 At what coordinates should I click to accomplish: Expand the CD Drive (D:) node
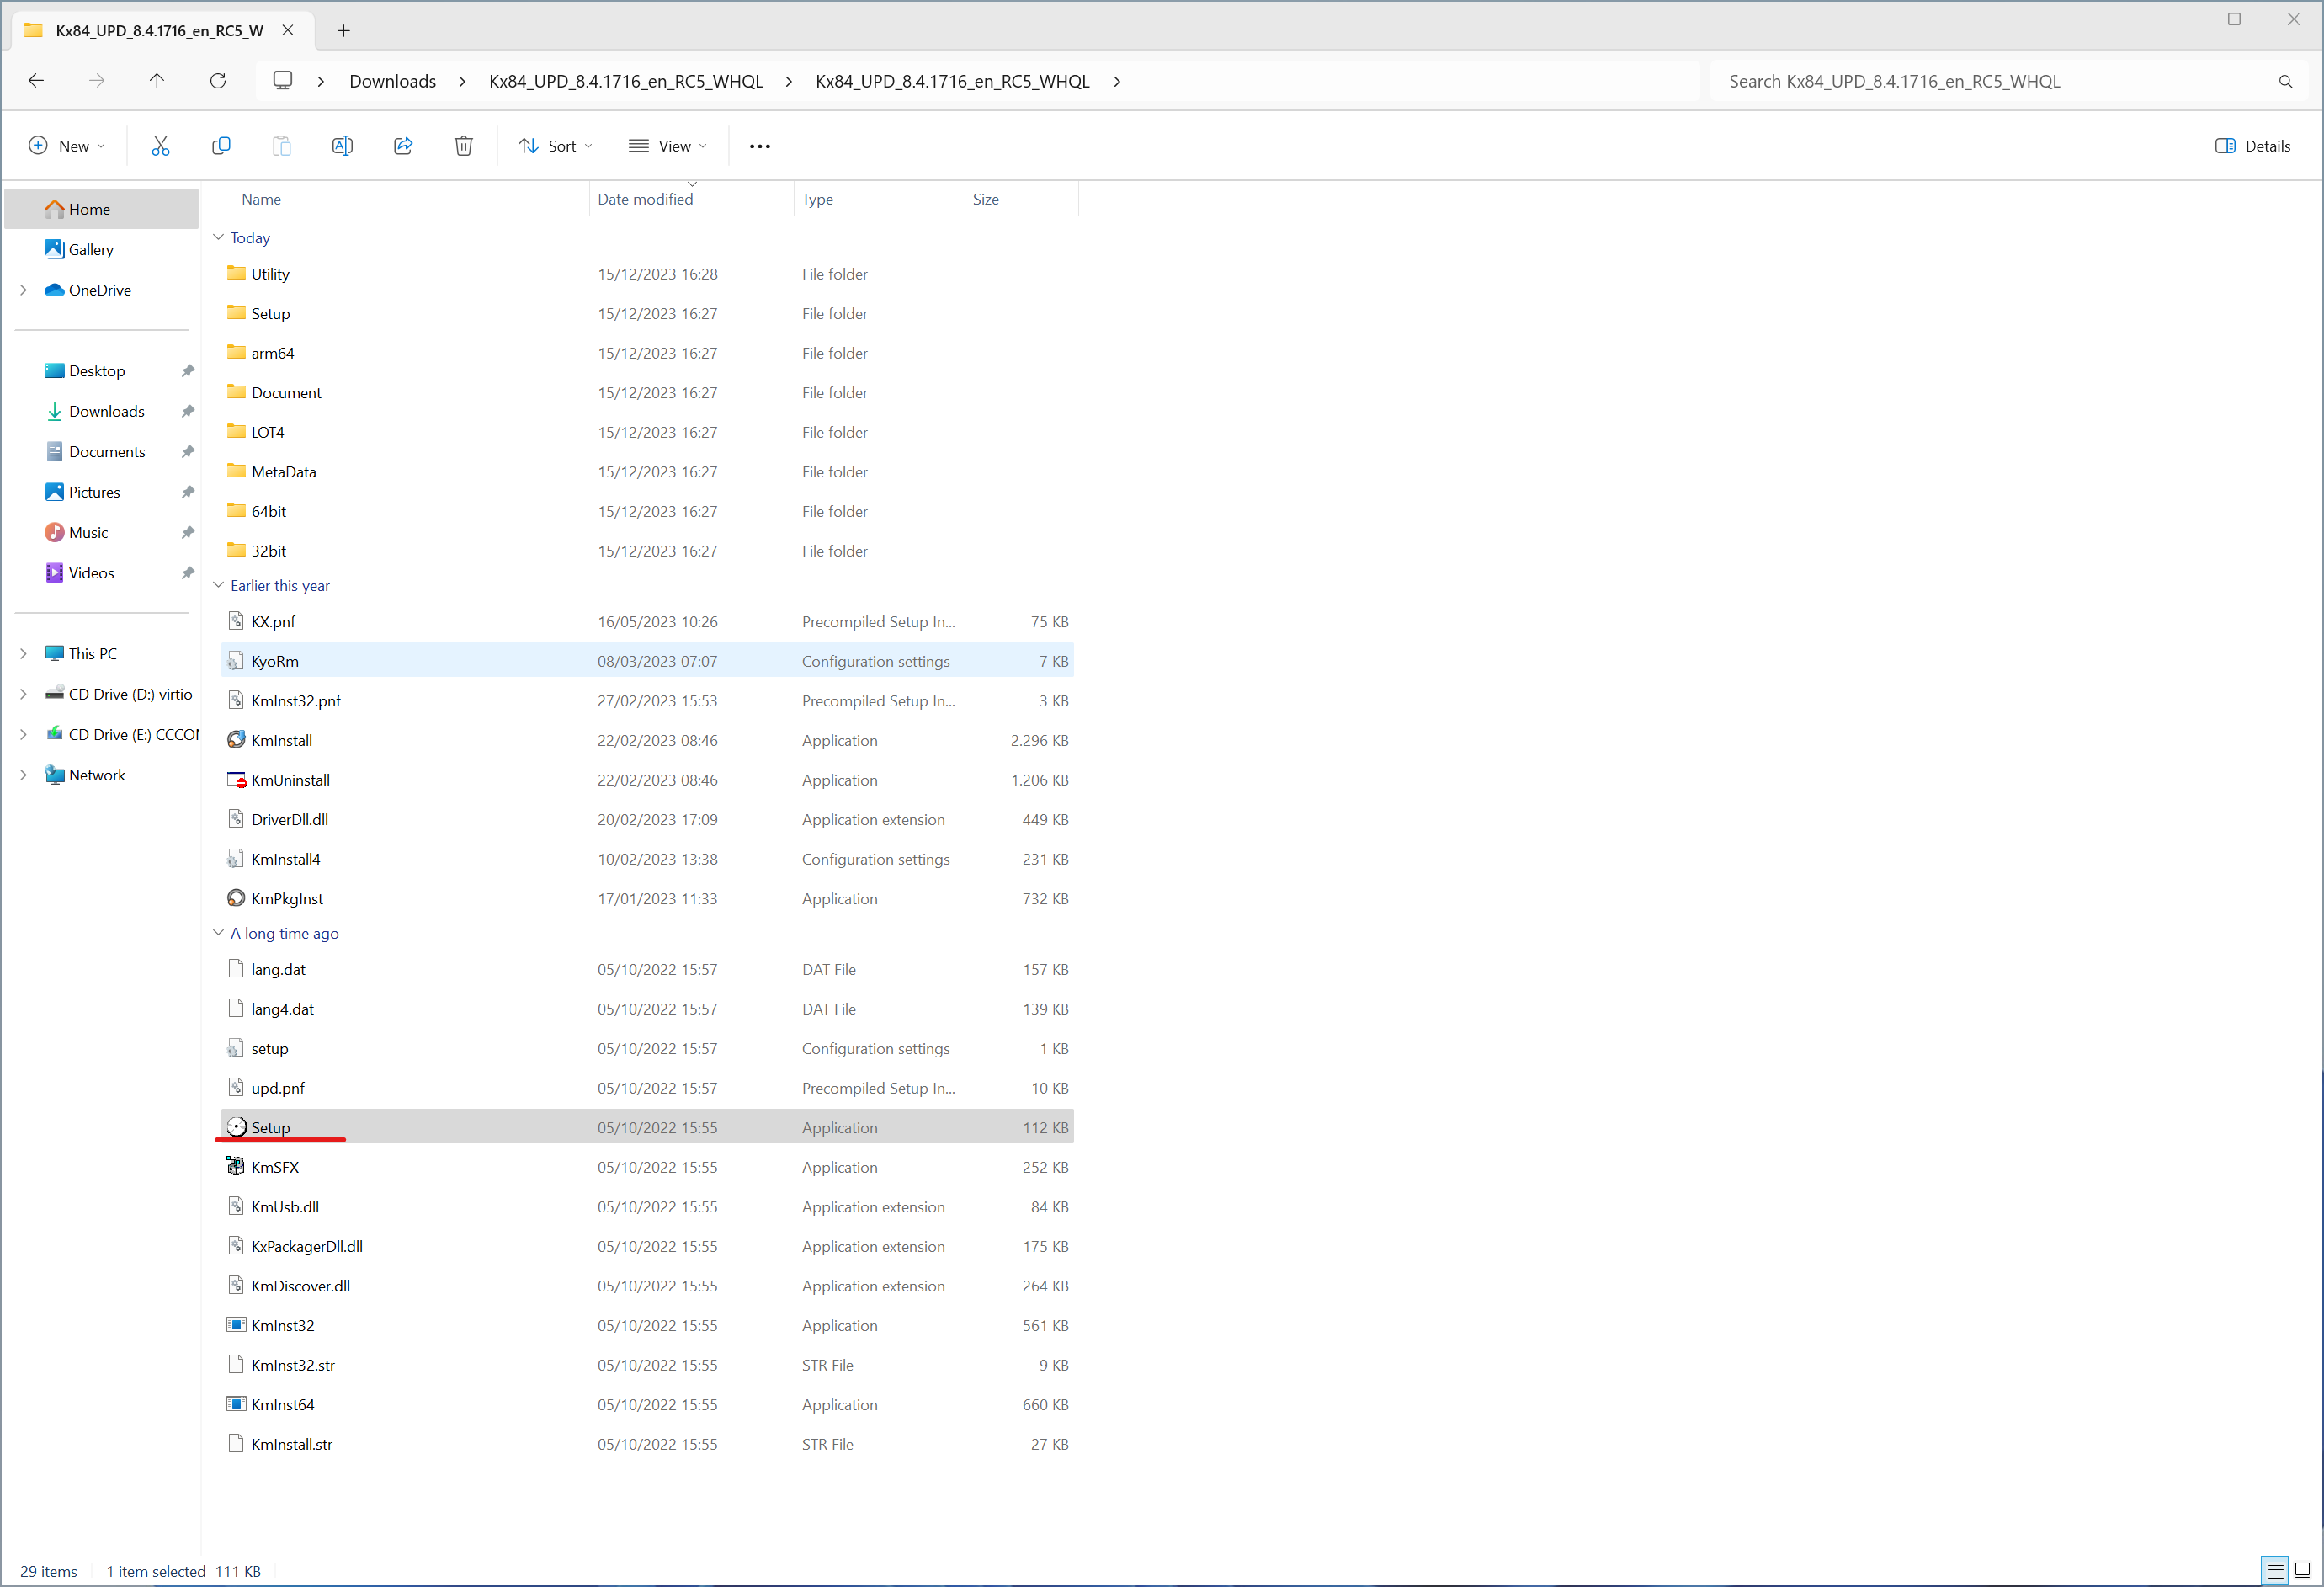click(23, 694)
